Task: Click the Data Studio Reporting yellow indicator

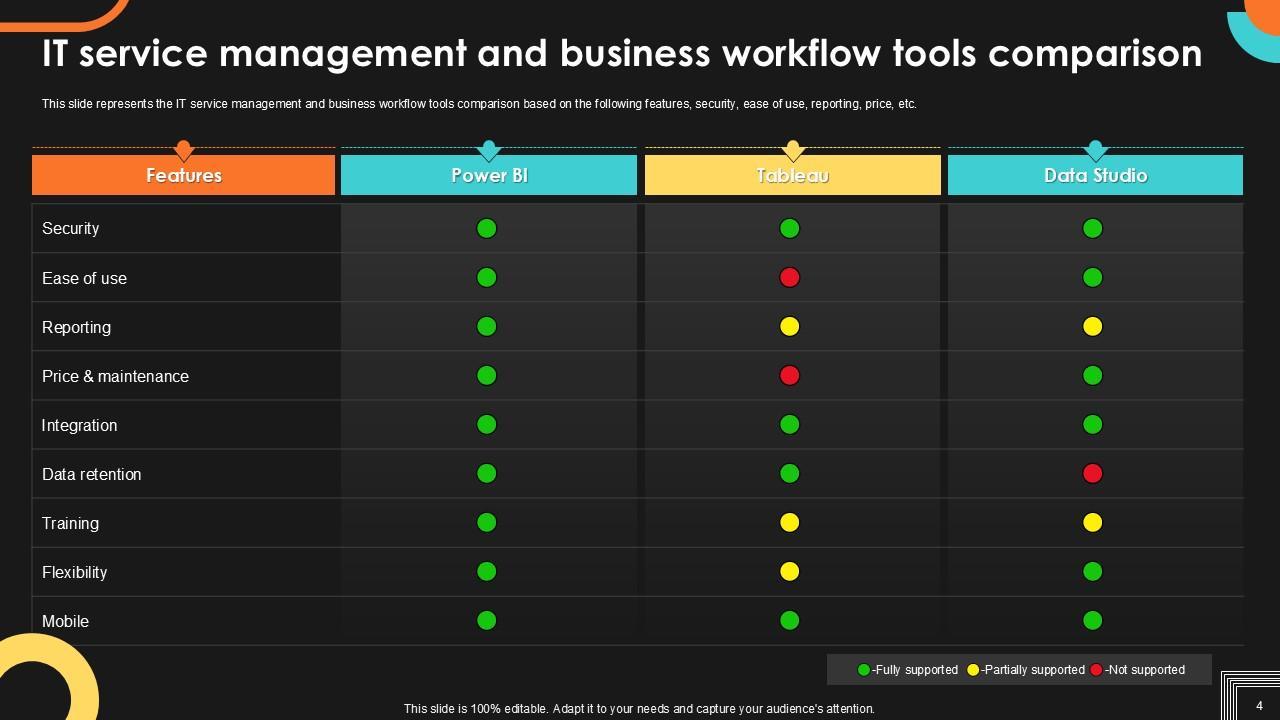Action: [1092, 327]
